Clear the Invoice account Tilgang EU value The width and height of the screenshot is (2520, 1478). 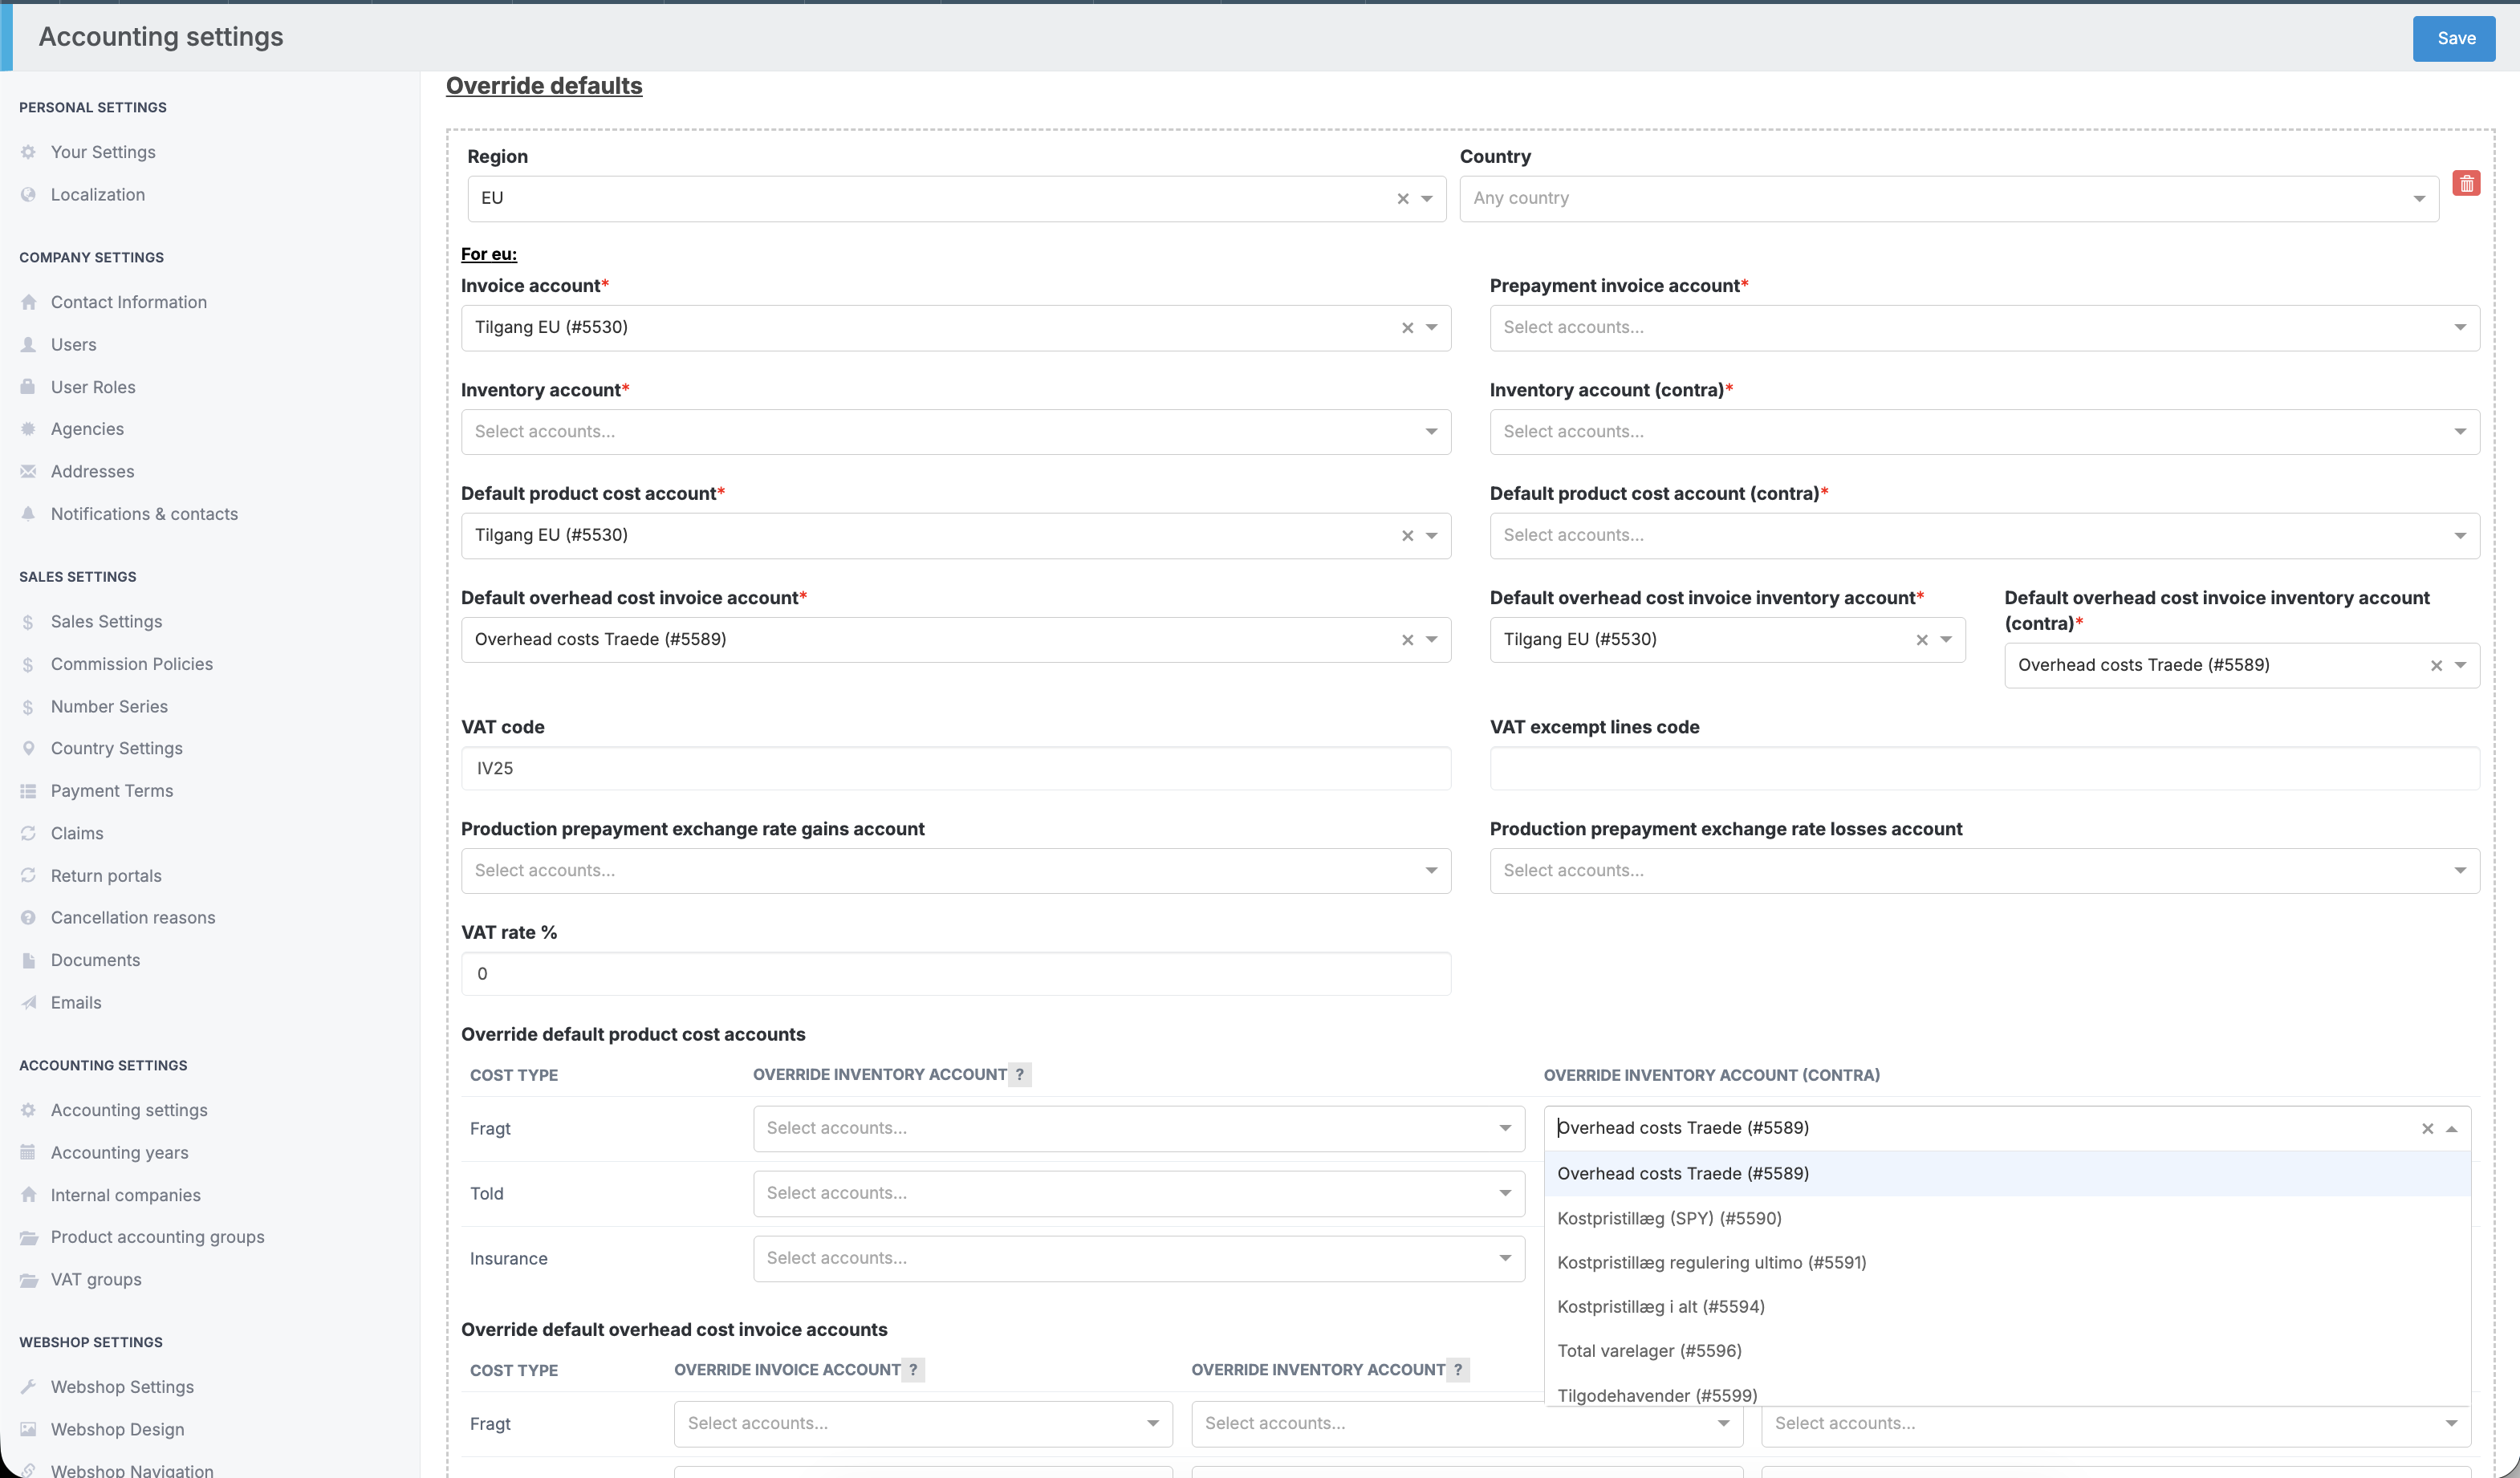1407,328
